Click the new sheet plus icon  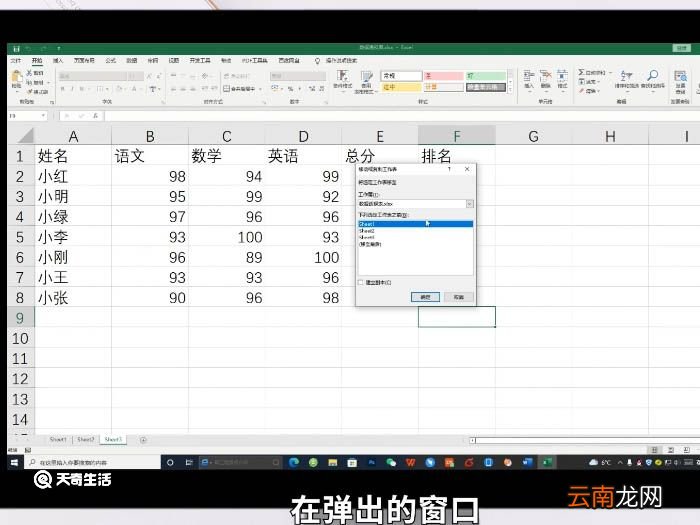tap(143, 440)
